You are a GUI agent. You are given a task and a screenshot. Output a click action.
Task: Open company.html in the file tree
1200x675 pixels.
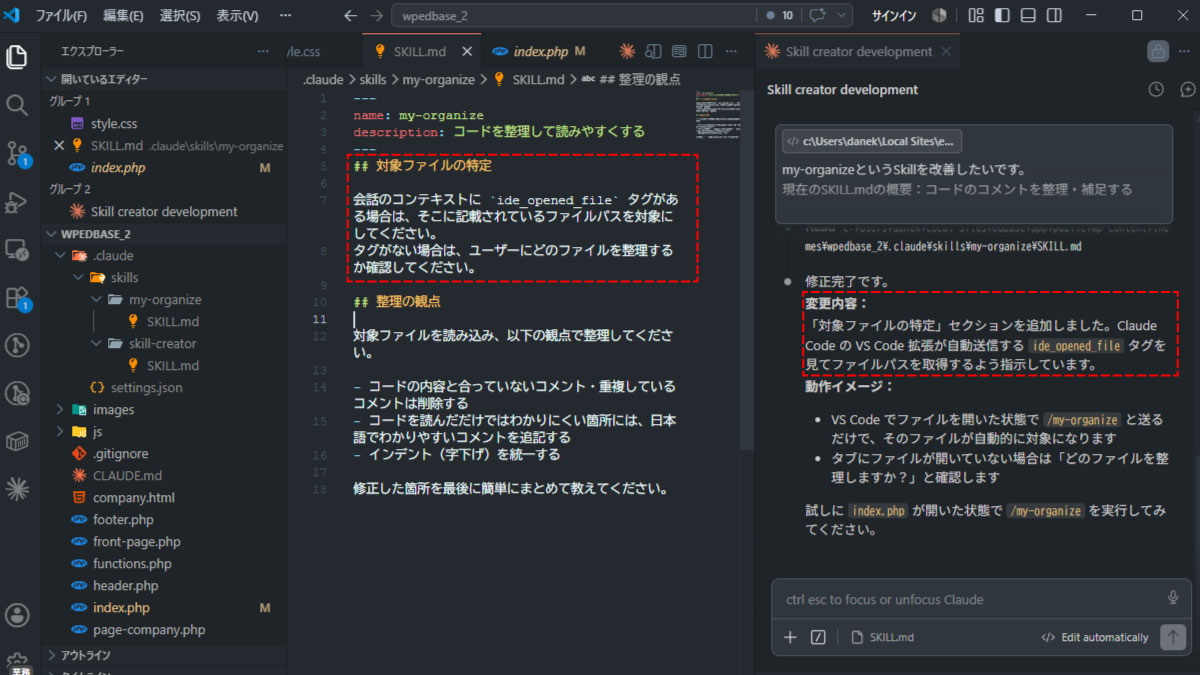point(133,498)
